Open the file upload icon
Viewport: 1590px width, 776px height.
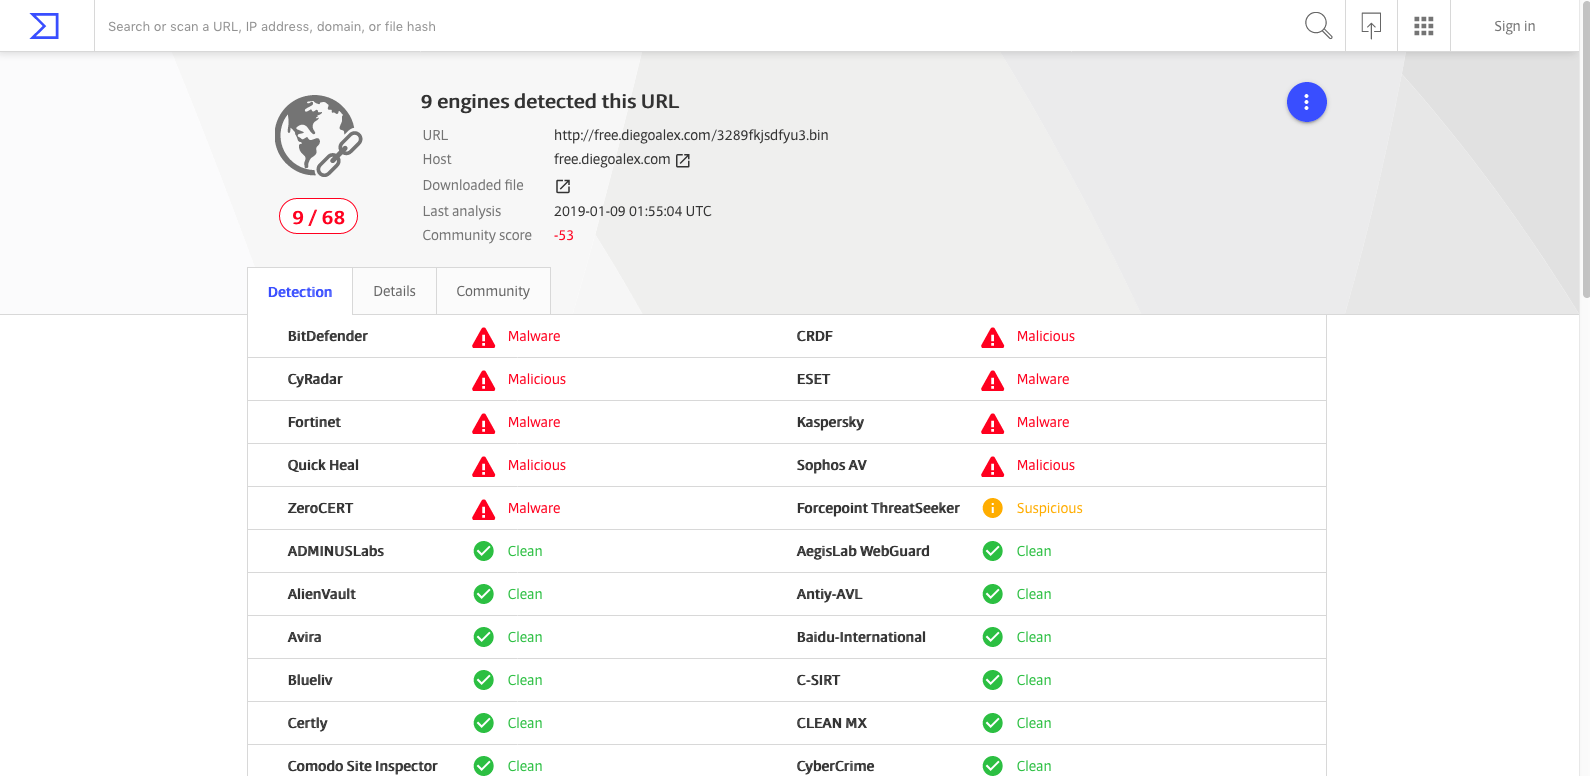tap(1371, 26)
